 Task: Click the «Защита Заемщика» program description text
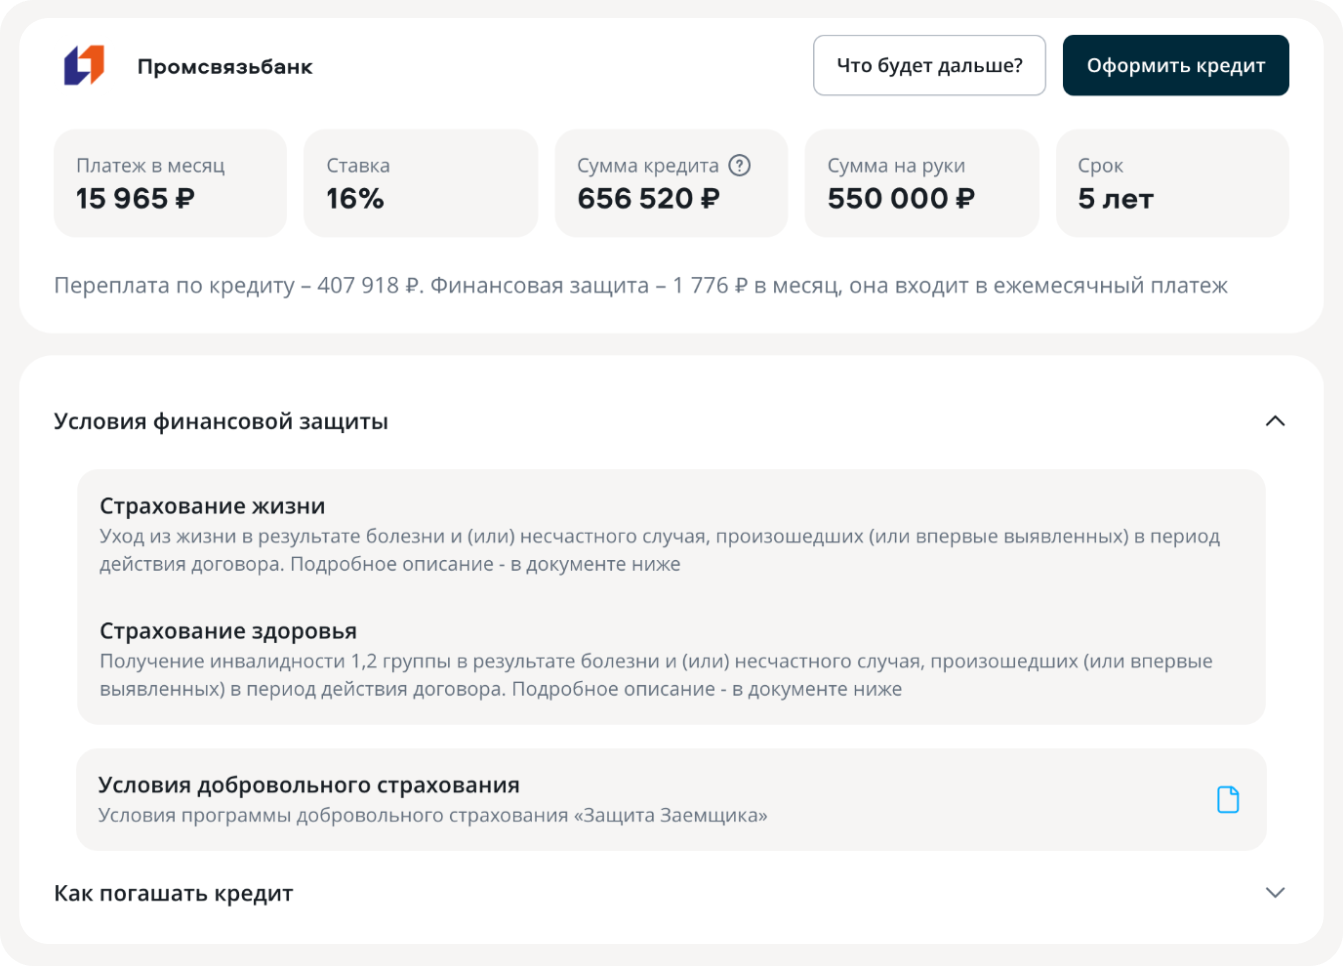pyautogui.click(x=432, y=815)
